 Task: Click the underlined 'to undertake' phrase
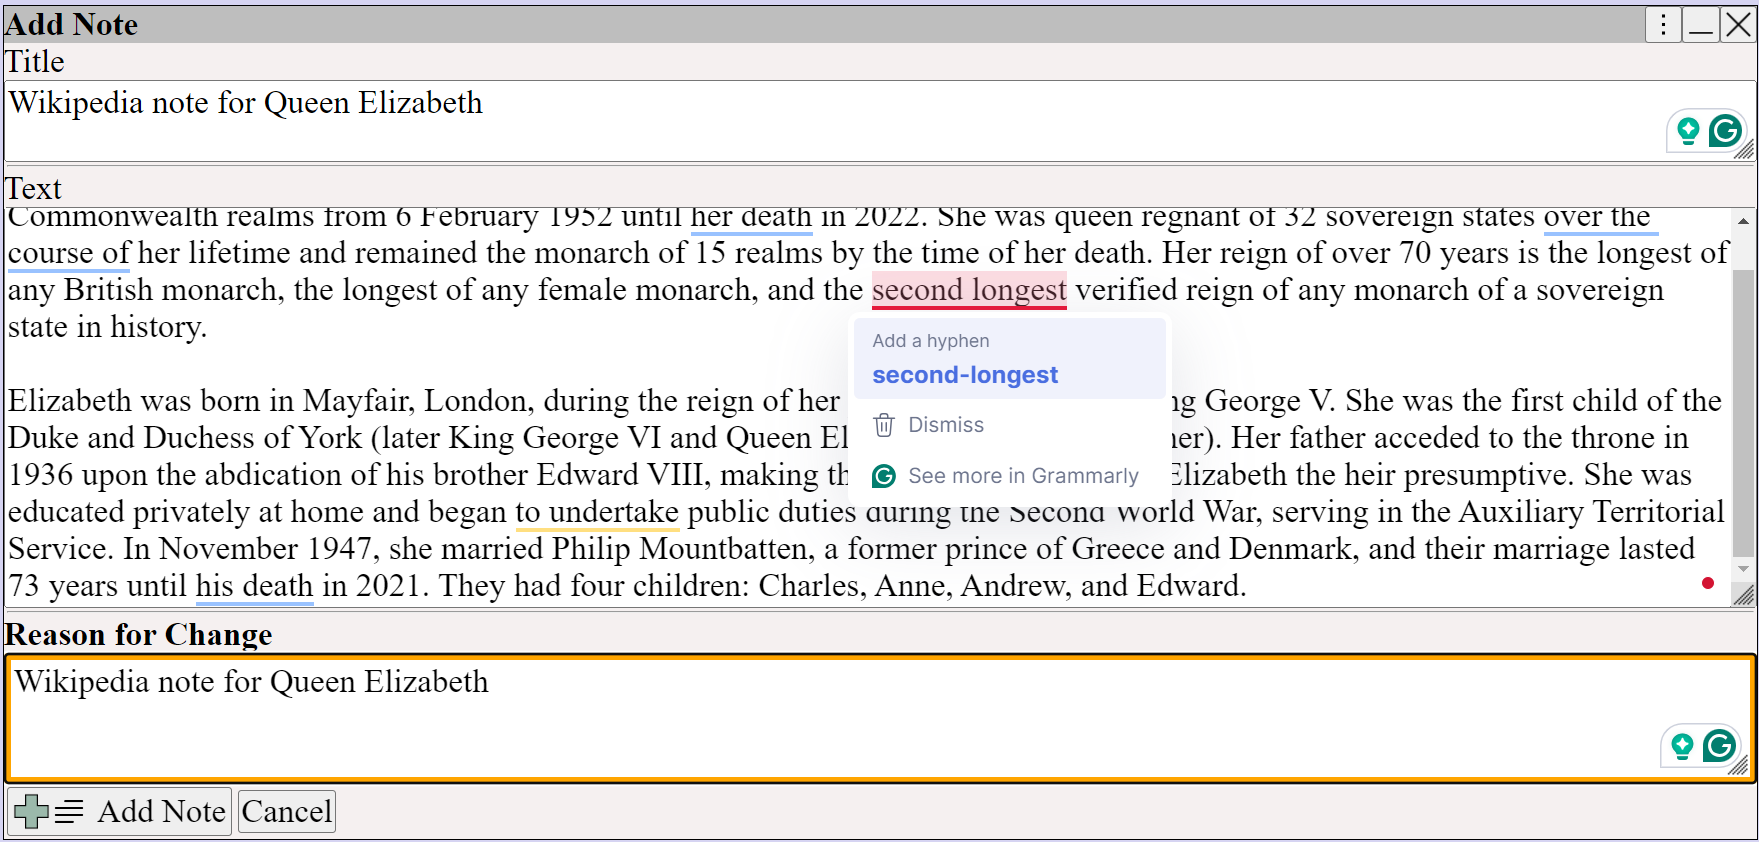[x=597, y=512]
